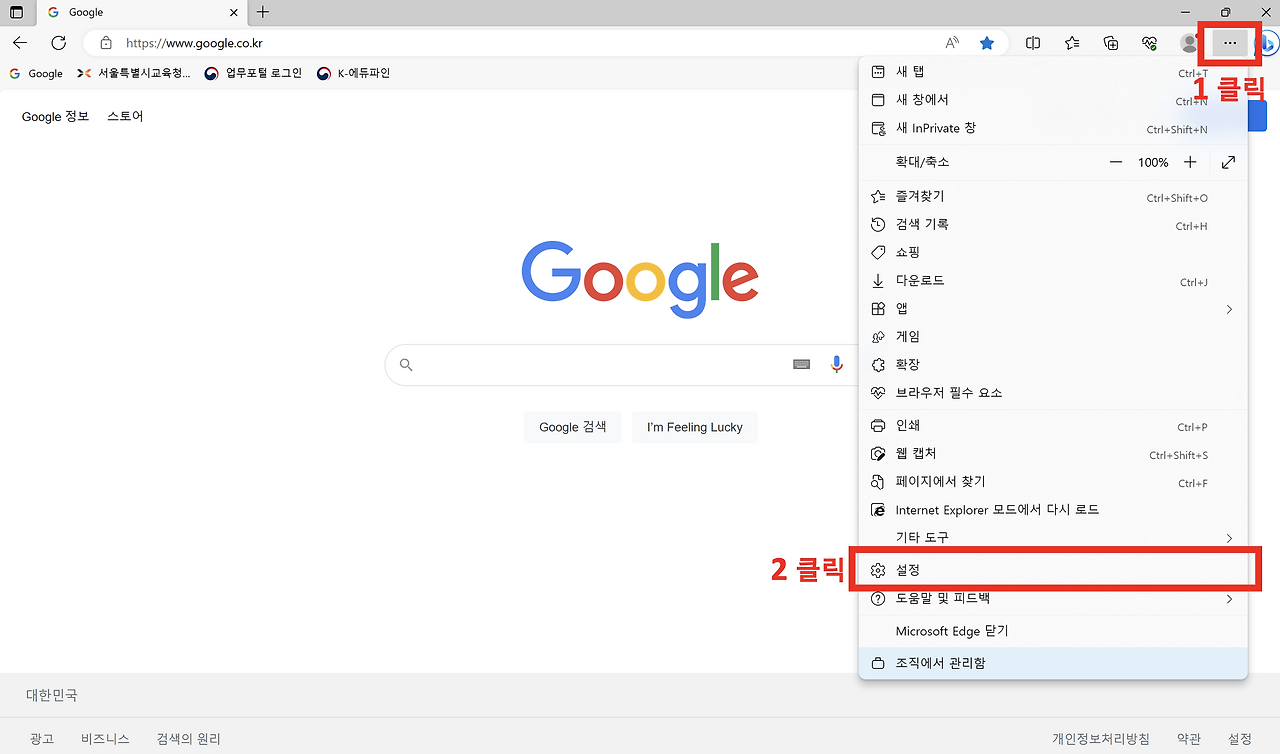Choose Microsoft Edge 닫기
1280x754 pixels.
coord(1053,631)
